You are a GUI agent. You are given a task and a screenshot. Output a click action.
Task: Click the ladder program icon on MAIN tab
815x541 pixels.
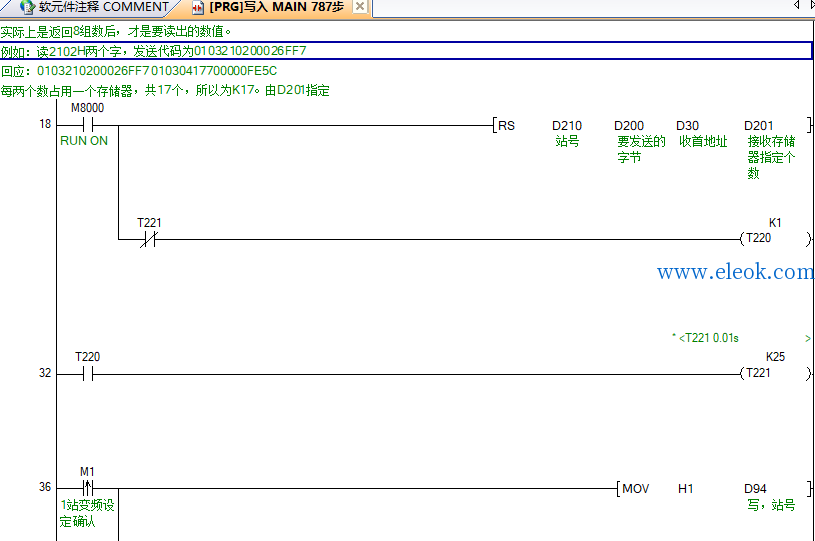coord(198,8)
